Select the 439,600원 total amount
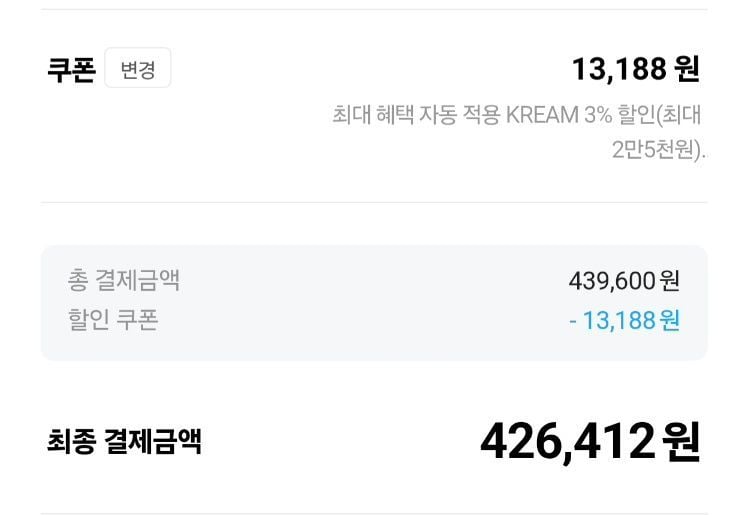 pos(624,281)
